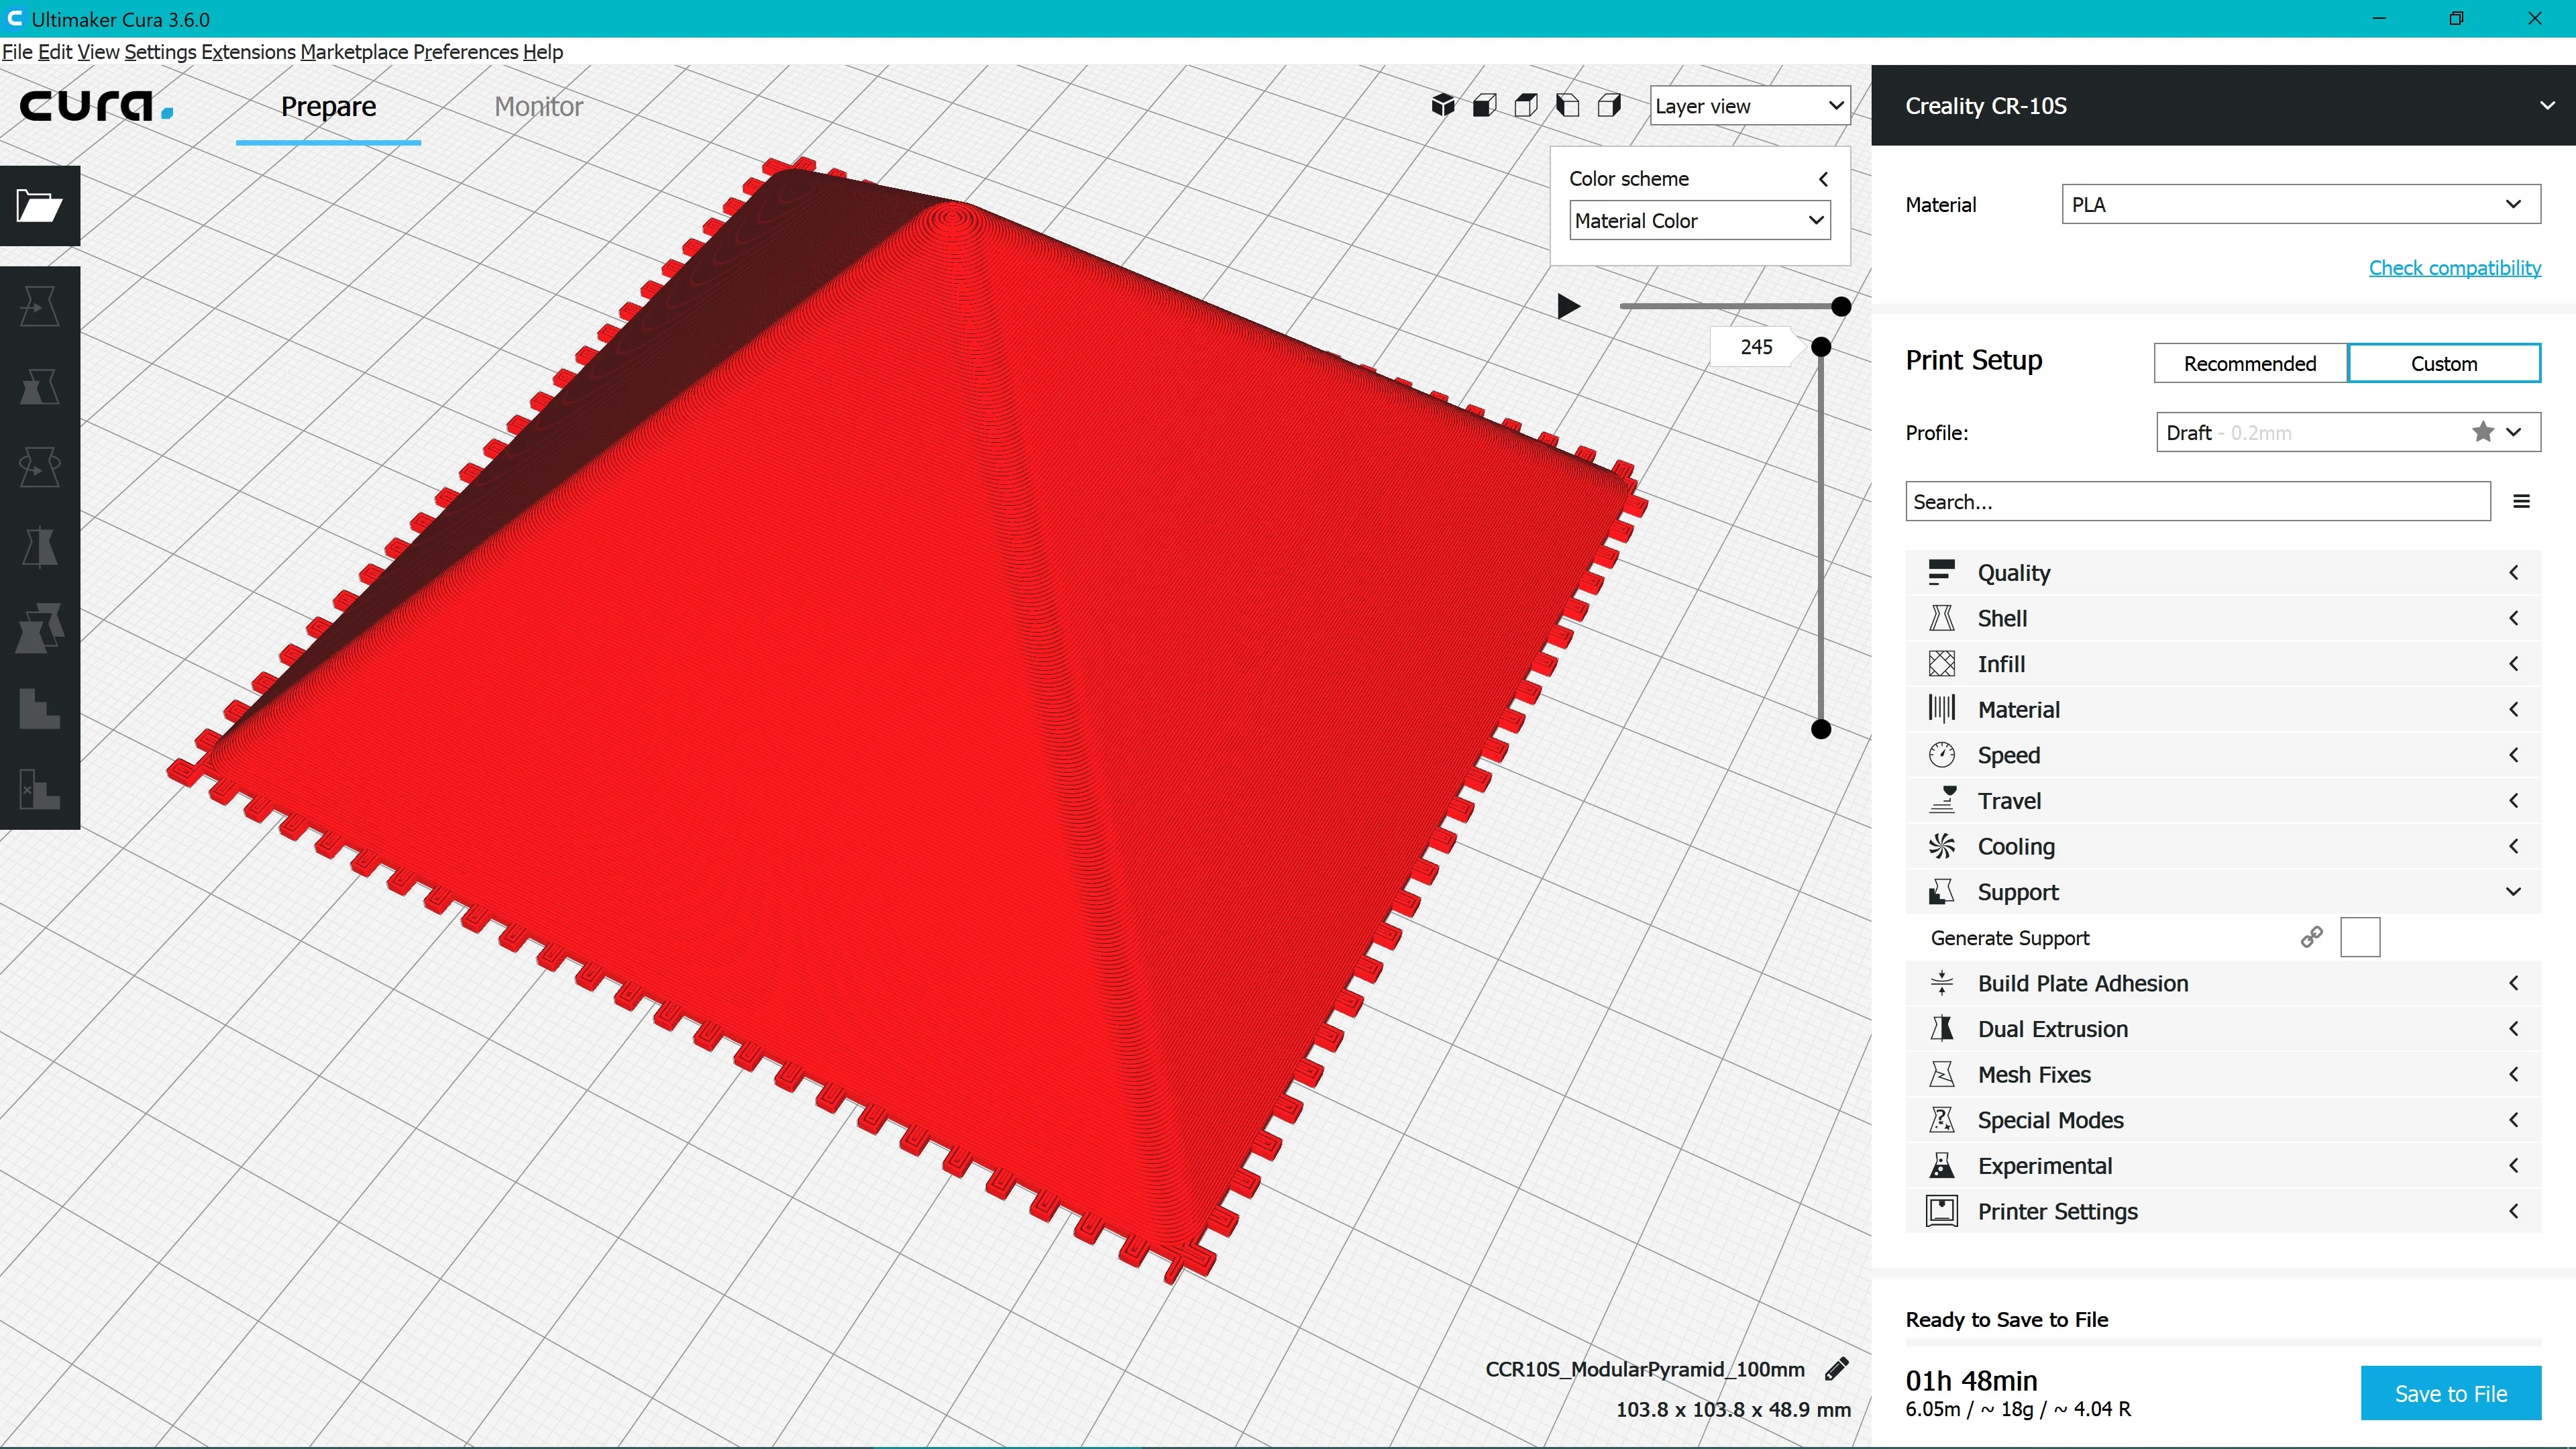Collapse the Color scheme panel arrow
2576x1449 pixels.
click(1823, 179)
